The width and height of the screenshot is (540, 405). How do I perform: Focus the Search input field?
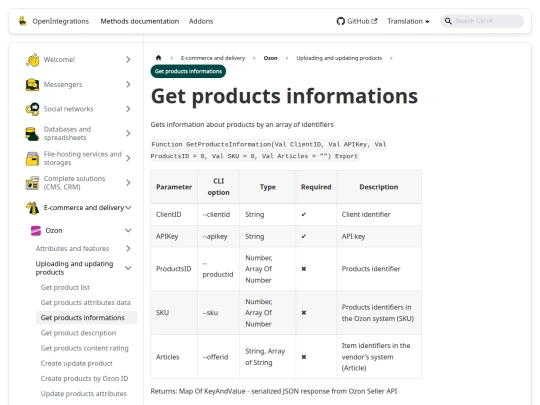pyautogui.click(x=482, y=21)
